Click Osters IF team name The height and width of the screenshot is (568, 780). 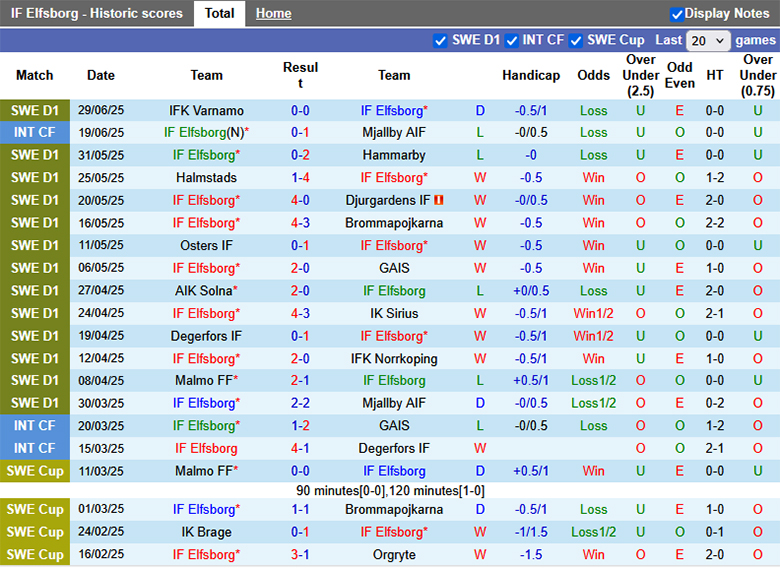pyautogui.click(x=206, y=245)
